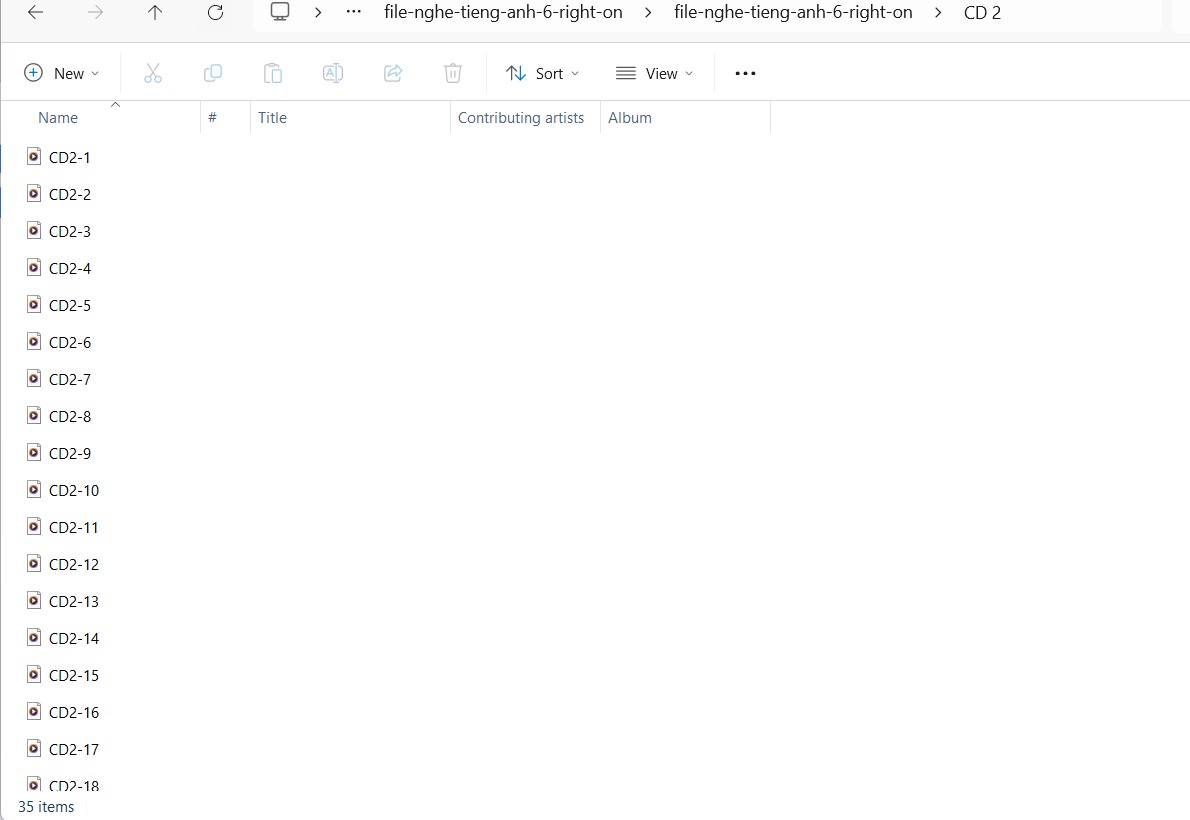Click the Copy icon in toolbar
The width and height of the screenshot is (1190, 820).
(x=212, y=73)
